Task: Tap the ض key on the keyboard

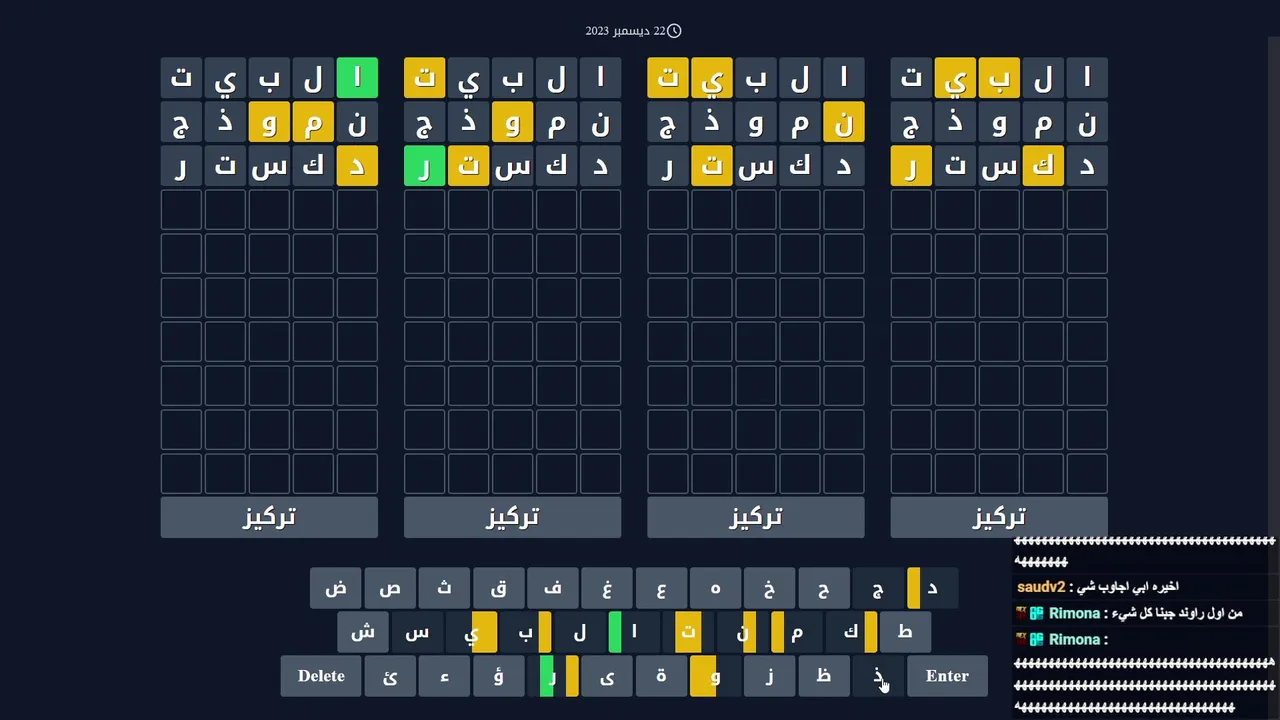Action: 336,588
